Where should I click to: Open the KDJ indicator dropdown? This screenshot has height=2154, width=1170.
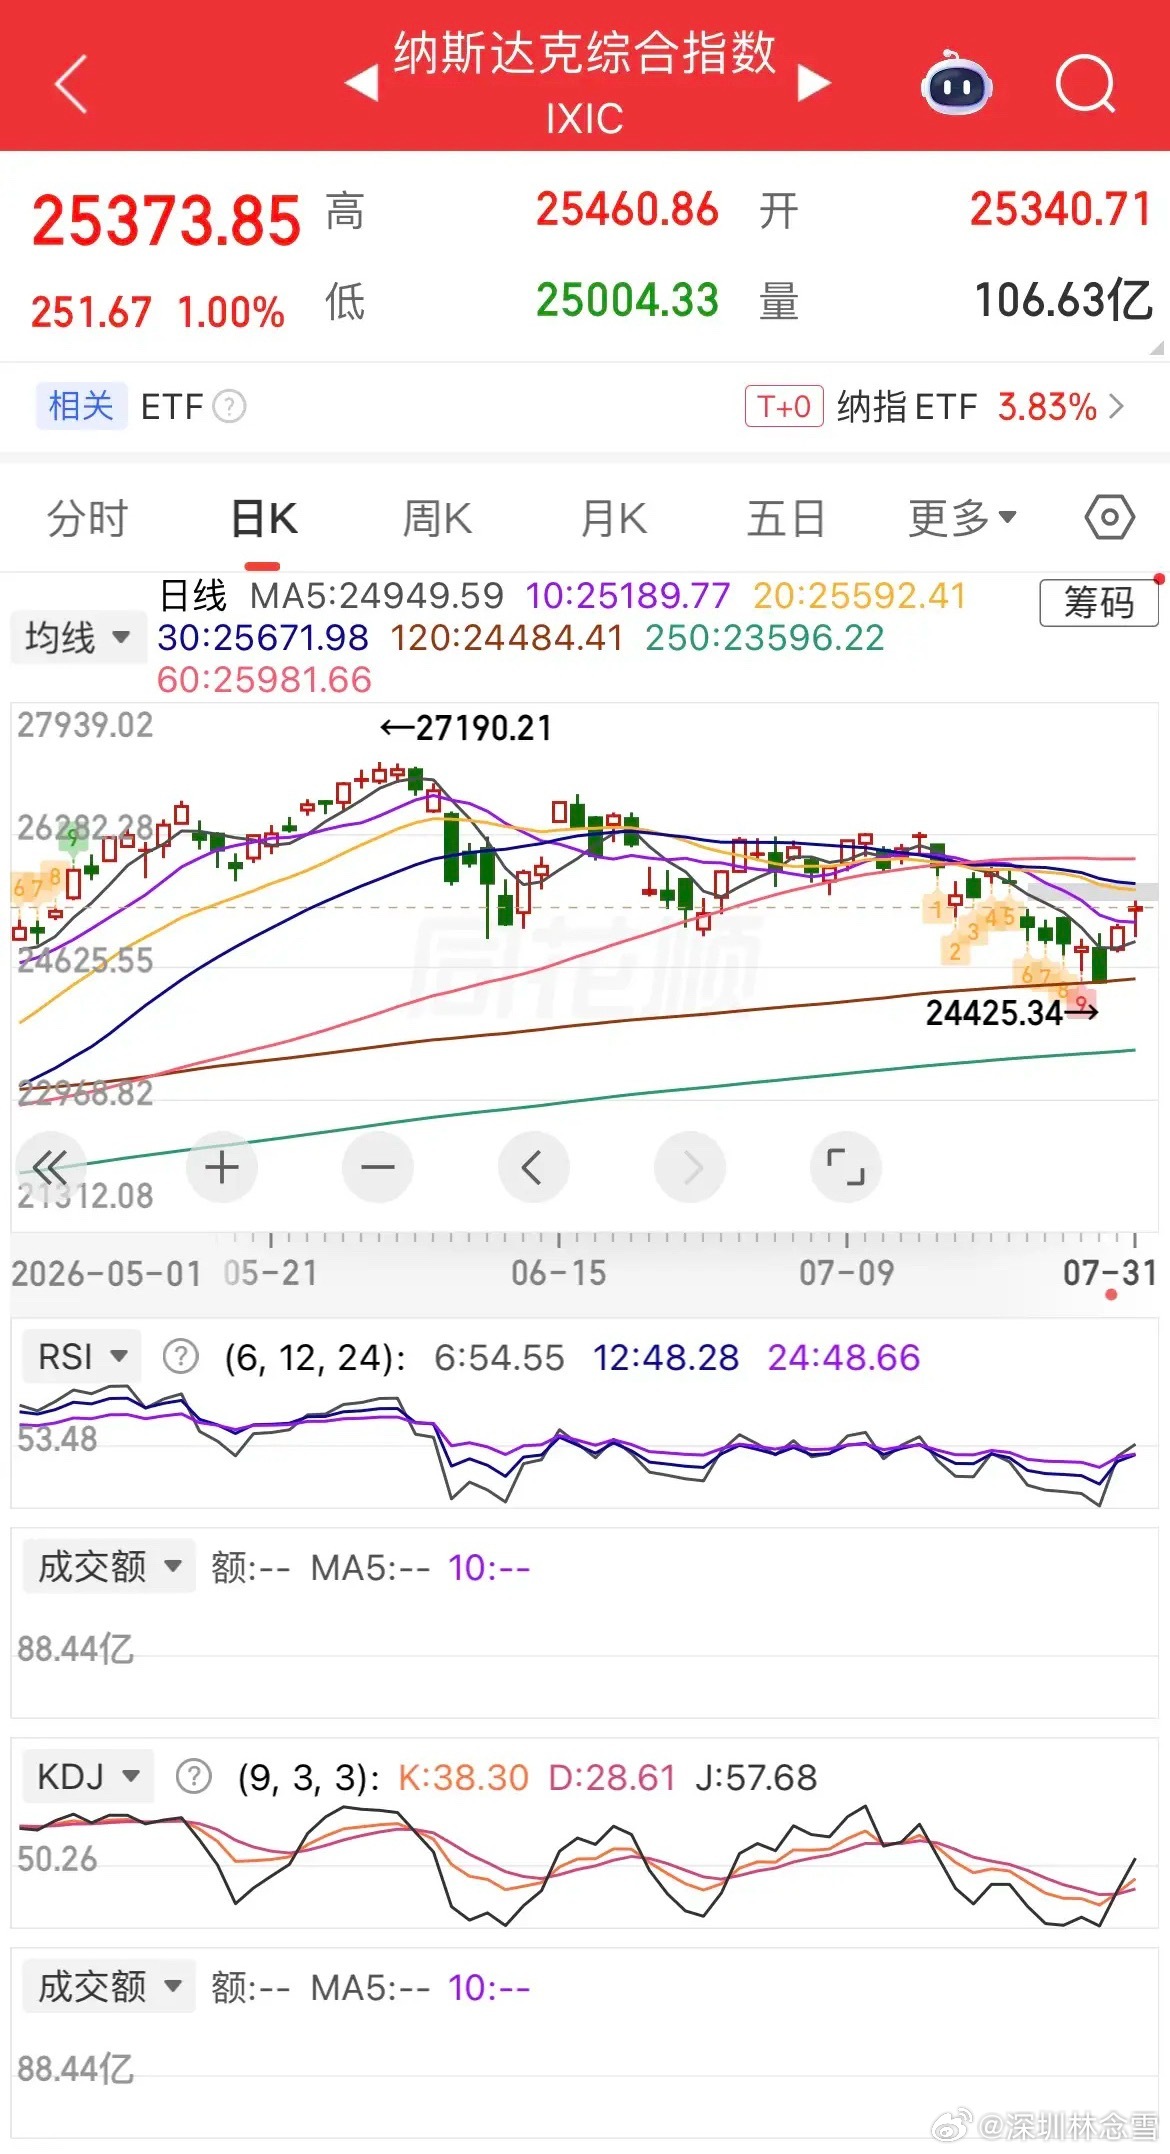88,1777
